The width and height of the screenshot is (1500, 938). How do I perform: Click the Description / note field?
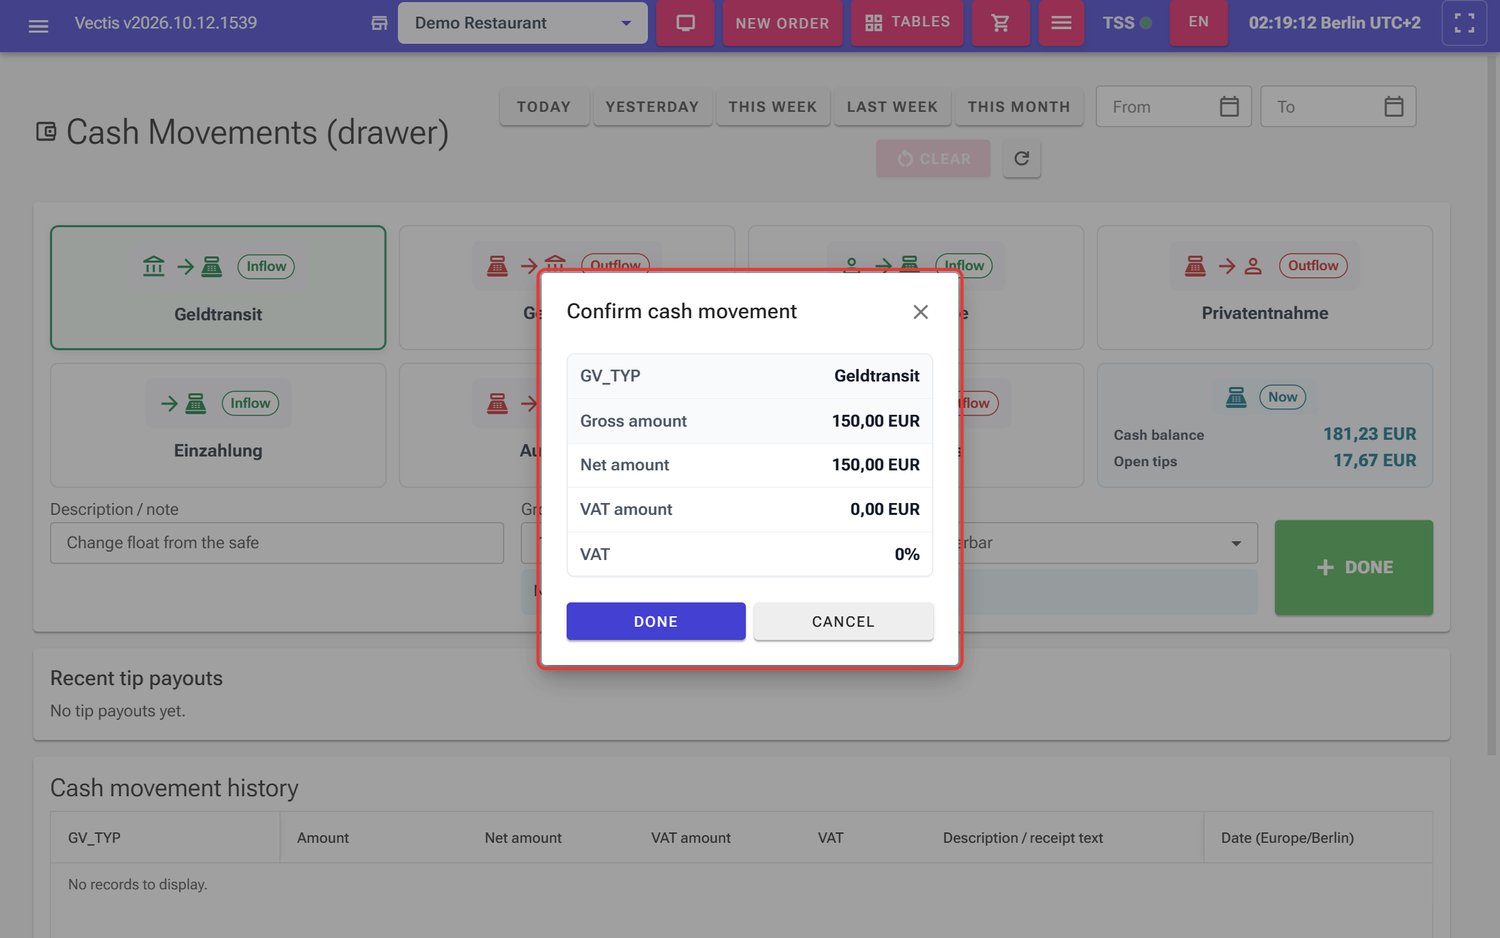pyautogui.click(x=277, y=543)
